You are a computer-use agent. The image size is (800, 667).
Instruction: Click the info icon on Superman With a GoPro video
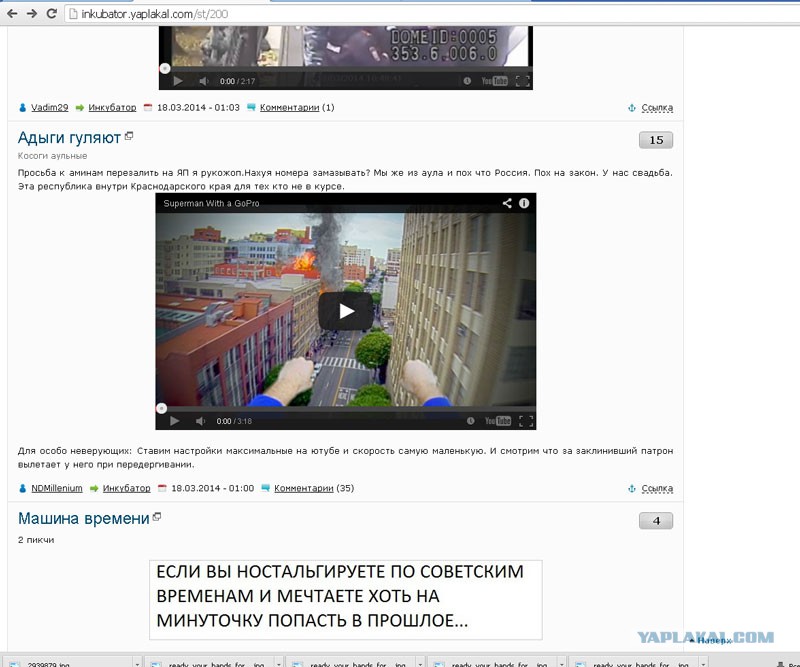click(524, 203)
